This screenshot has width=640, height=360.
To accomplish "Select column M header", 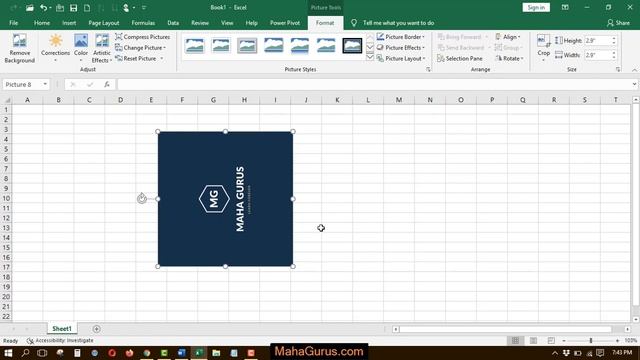I will [x=399, y=100].
